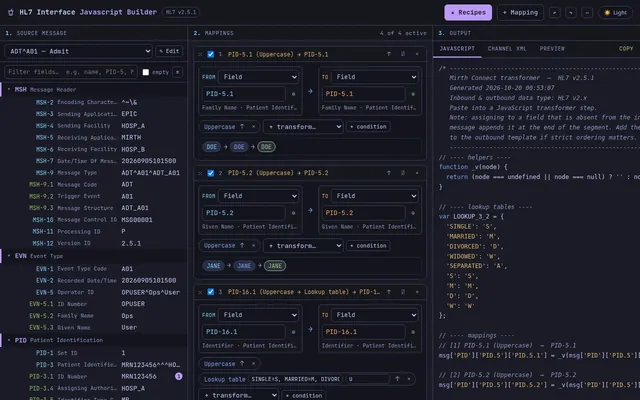Viewport: 640px width, 400px height.
Task: Disable mapping 1 PID-5.1 checkbox
Action: click(x=211, y=54)
